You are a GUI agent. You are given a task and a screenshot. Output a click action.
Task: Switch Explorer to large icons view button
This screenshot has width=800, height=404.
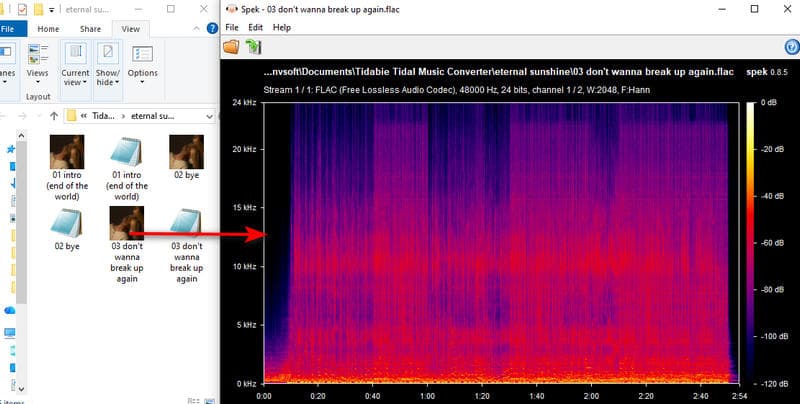(x=209, y=401)
